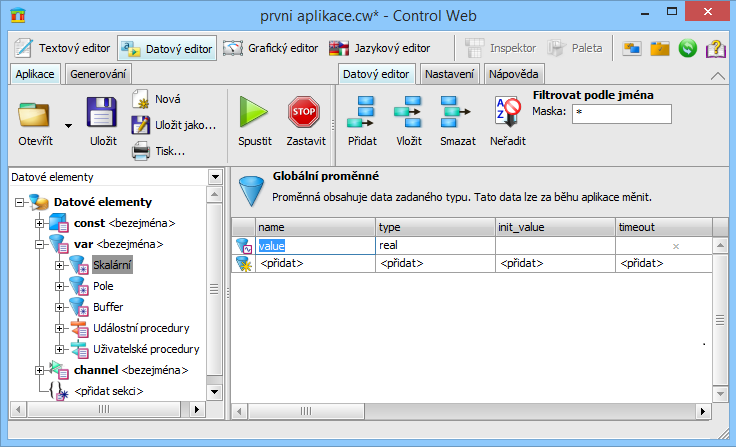The image size is (736, 447).
Task: Expand the const section in tree
Action: point(38,222)
